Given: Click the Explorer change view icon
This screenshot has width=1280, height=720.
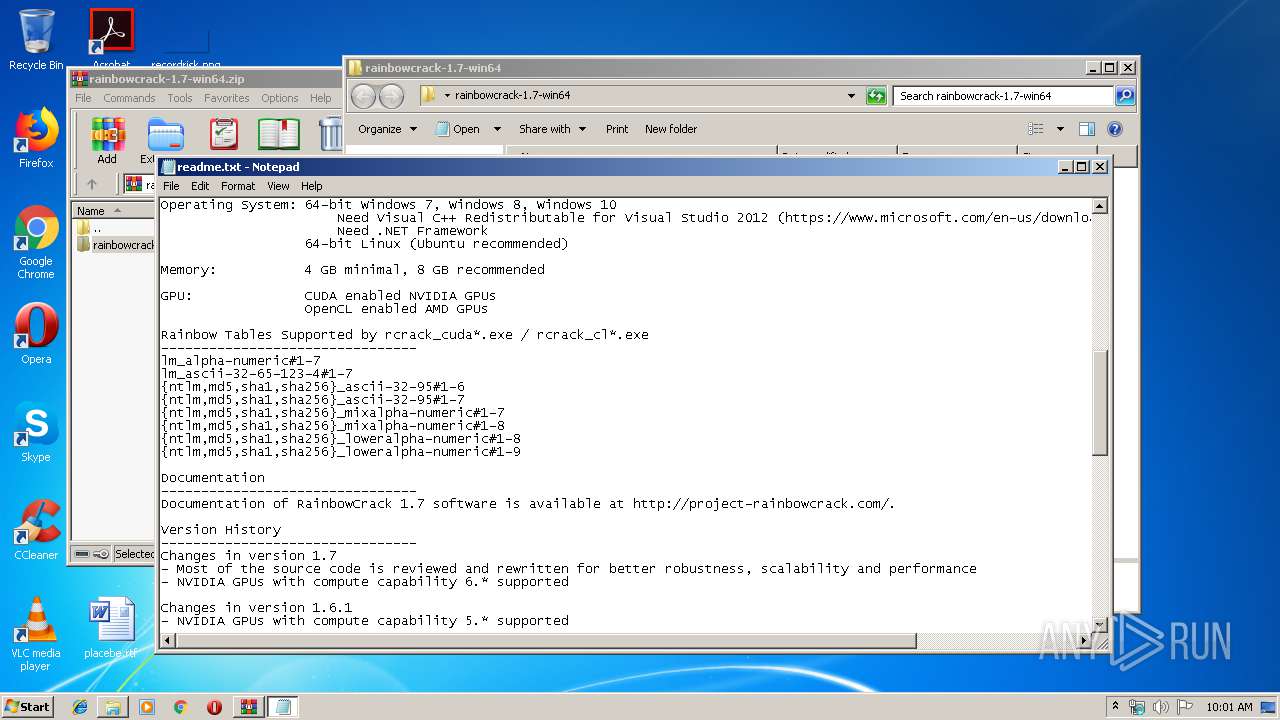Looking at the screenshot, I should coord(1036,129).
